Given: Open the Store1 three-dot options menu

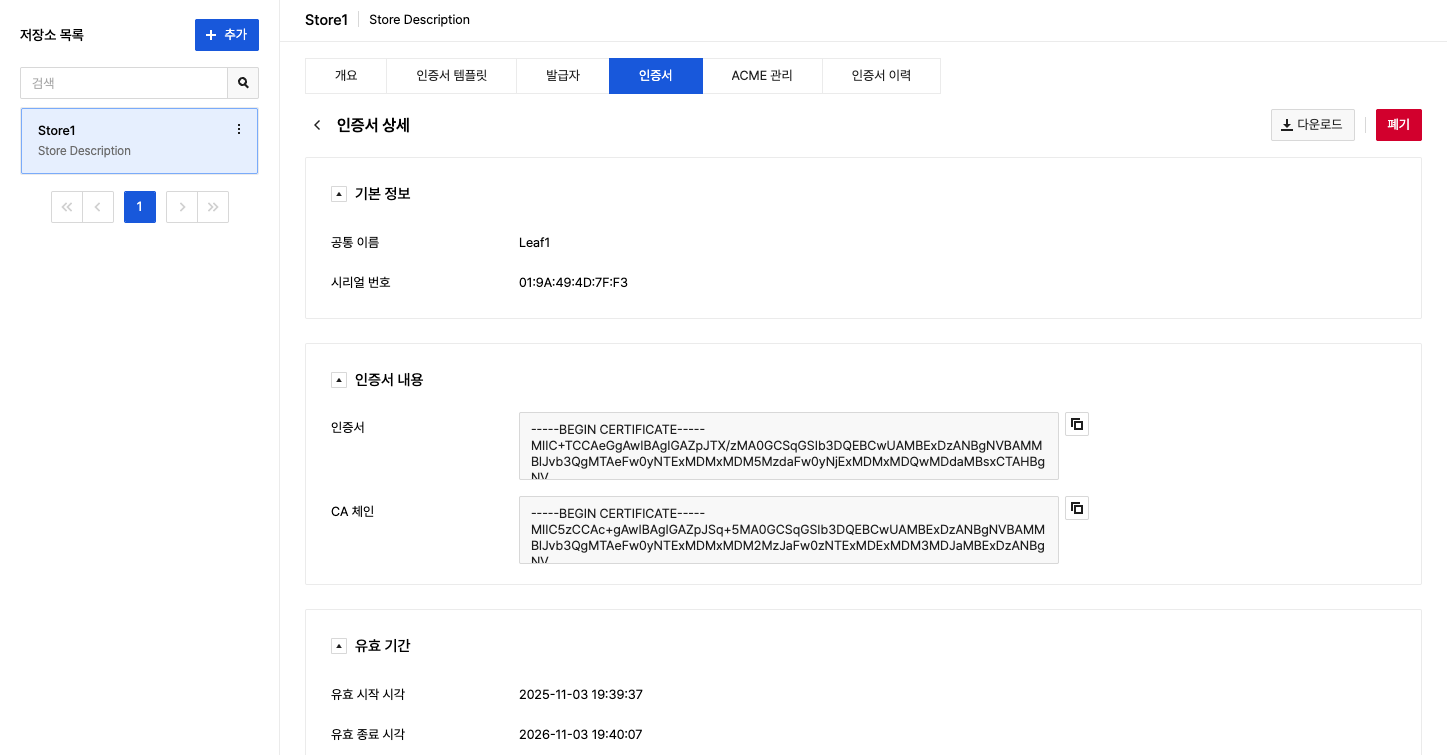Looking at the screenshot, I should [238, 129].
